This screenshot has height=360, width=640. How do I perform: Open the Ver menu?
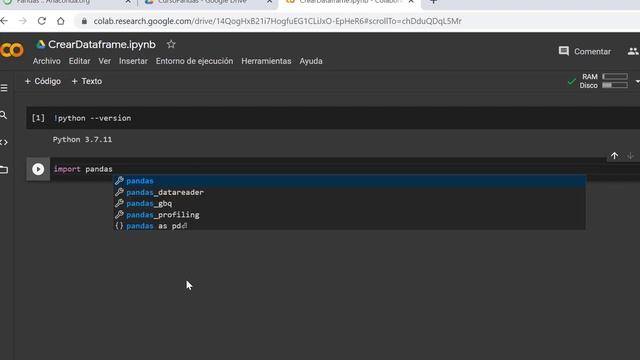click(x=104, y=61)
